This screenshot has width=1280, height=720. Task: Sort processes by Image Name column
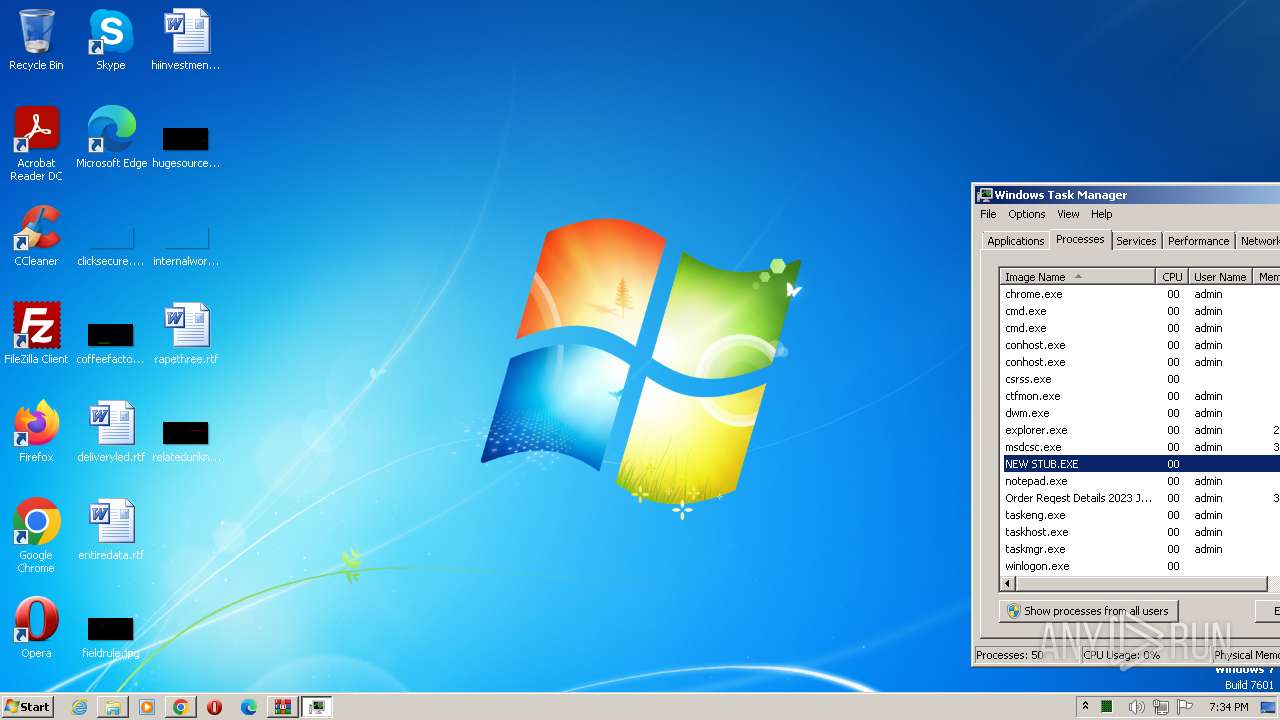point(1077,277)
